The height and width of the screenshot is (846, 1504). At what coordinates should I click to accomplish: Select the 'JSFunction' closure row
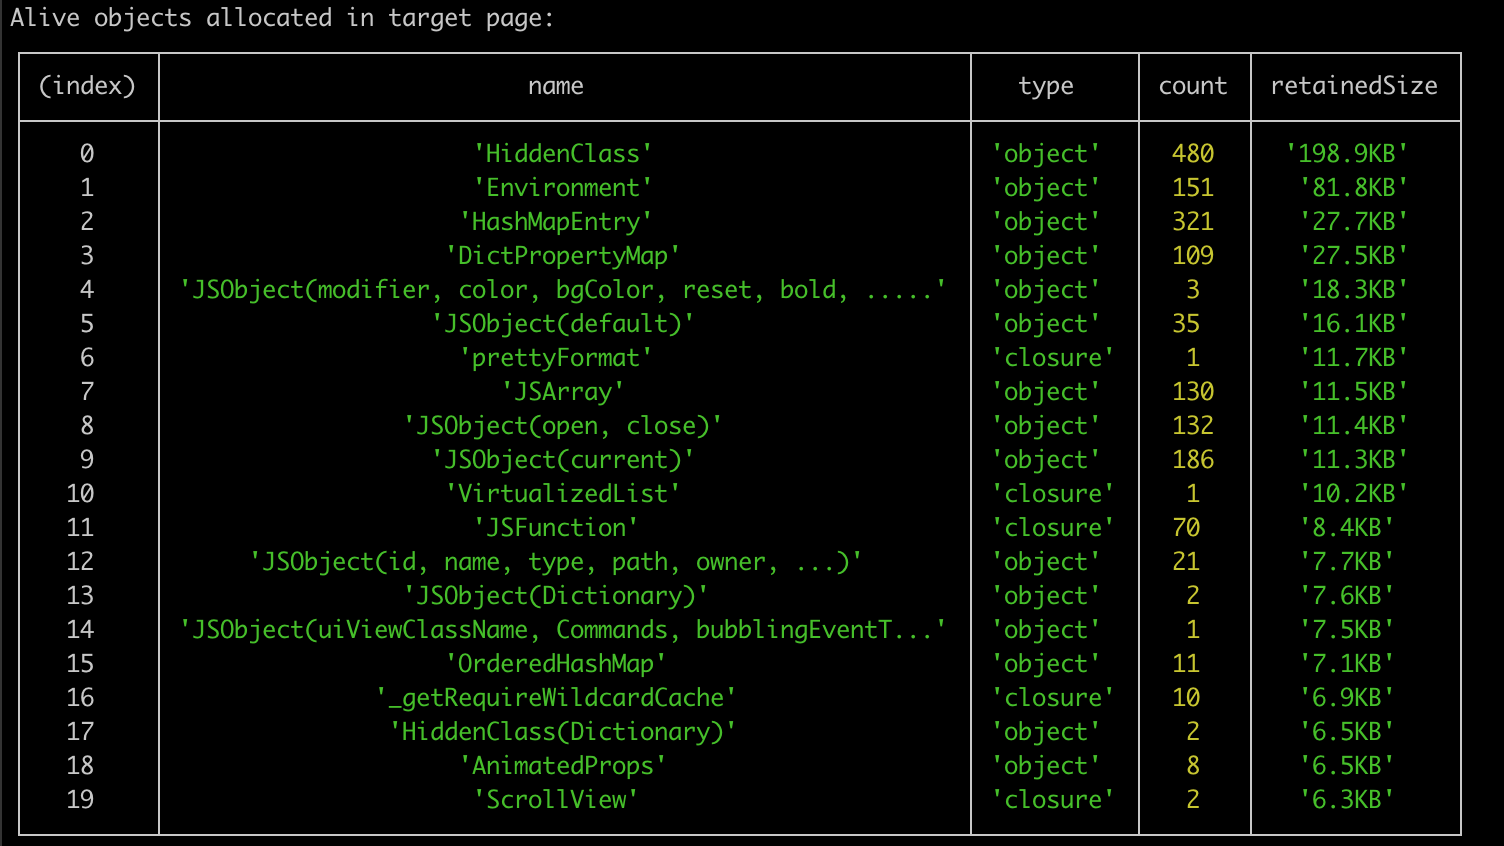coord(556,527)
